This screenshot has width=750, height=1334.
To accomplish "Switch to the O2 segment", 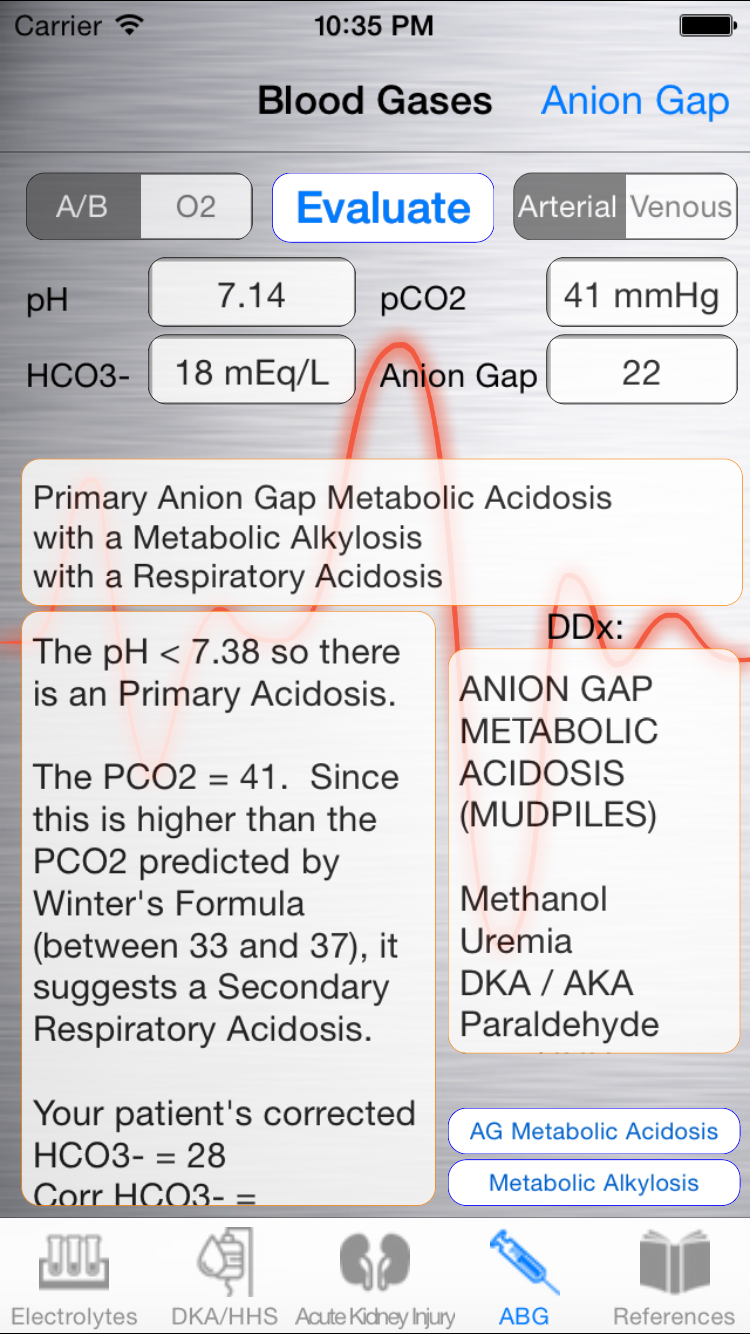I will point(196,207).
